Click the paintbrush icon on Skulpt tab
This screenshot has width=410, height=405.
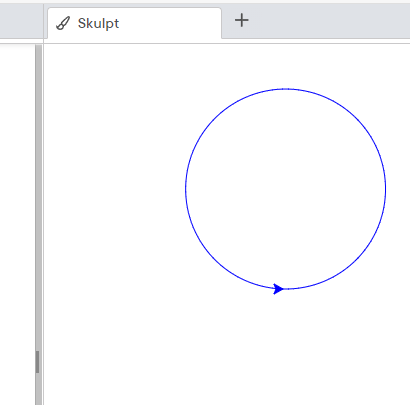click(x=63, y=23)
